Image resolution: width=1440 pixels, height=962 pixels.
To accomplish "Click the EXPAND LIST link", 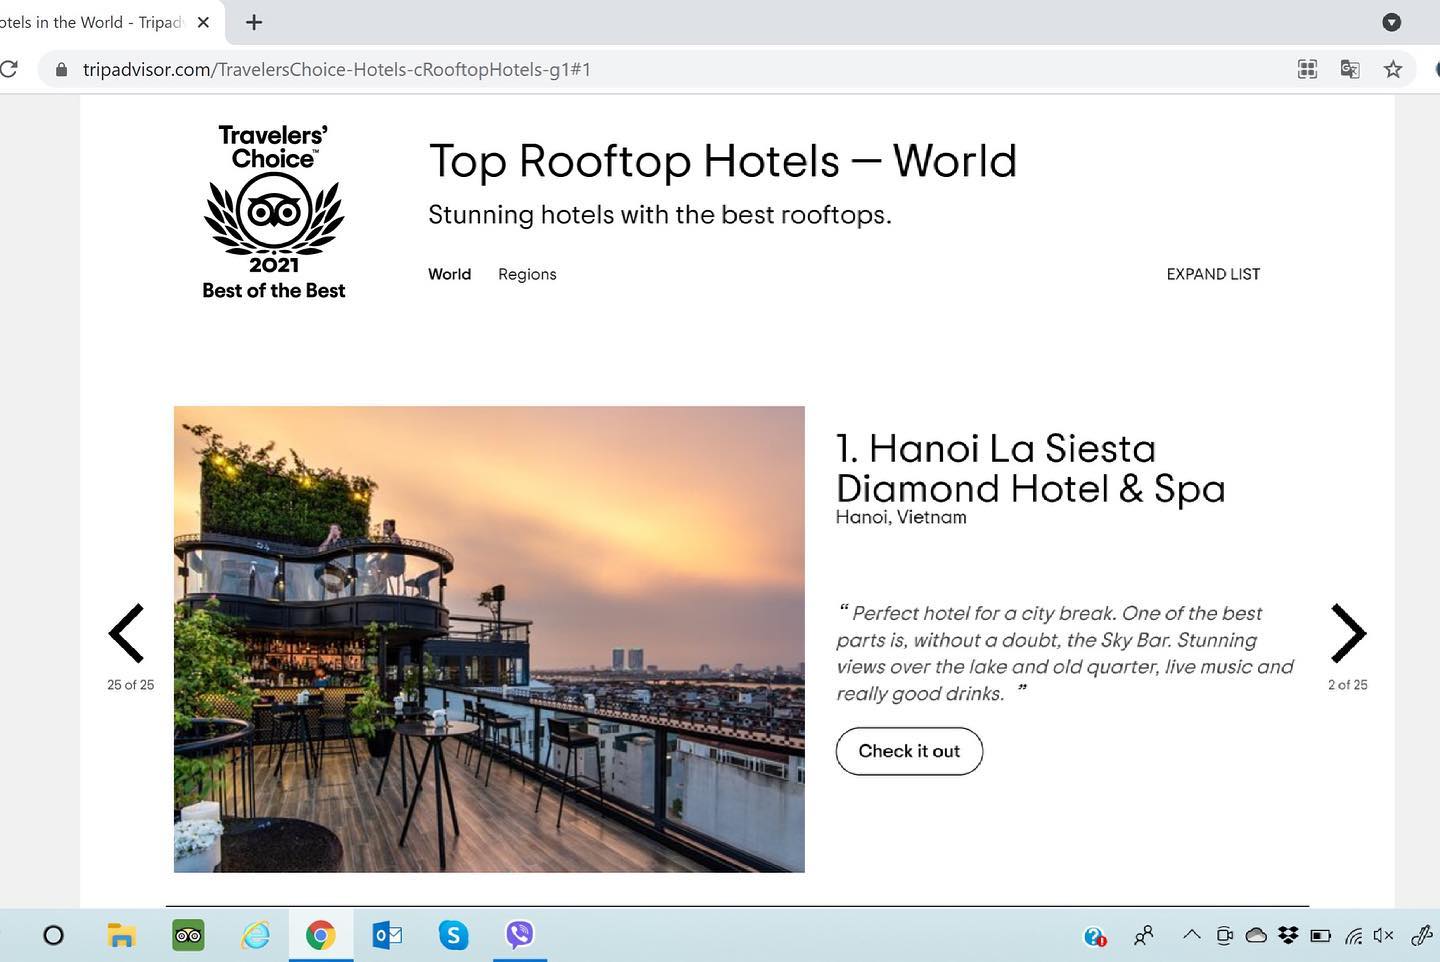I will click(x=1213, y=274).
